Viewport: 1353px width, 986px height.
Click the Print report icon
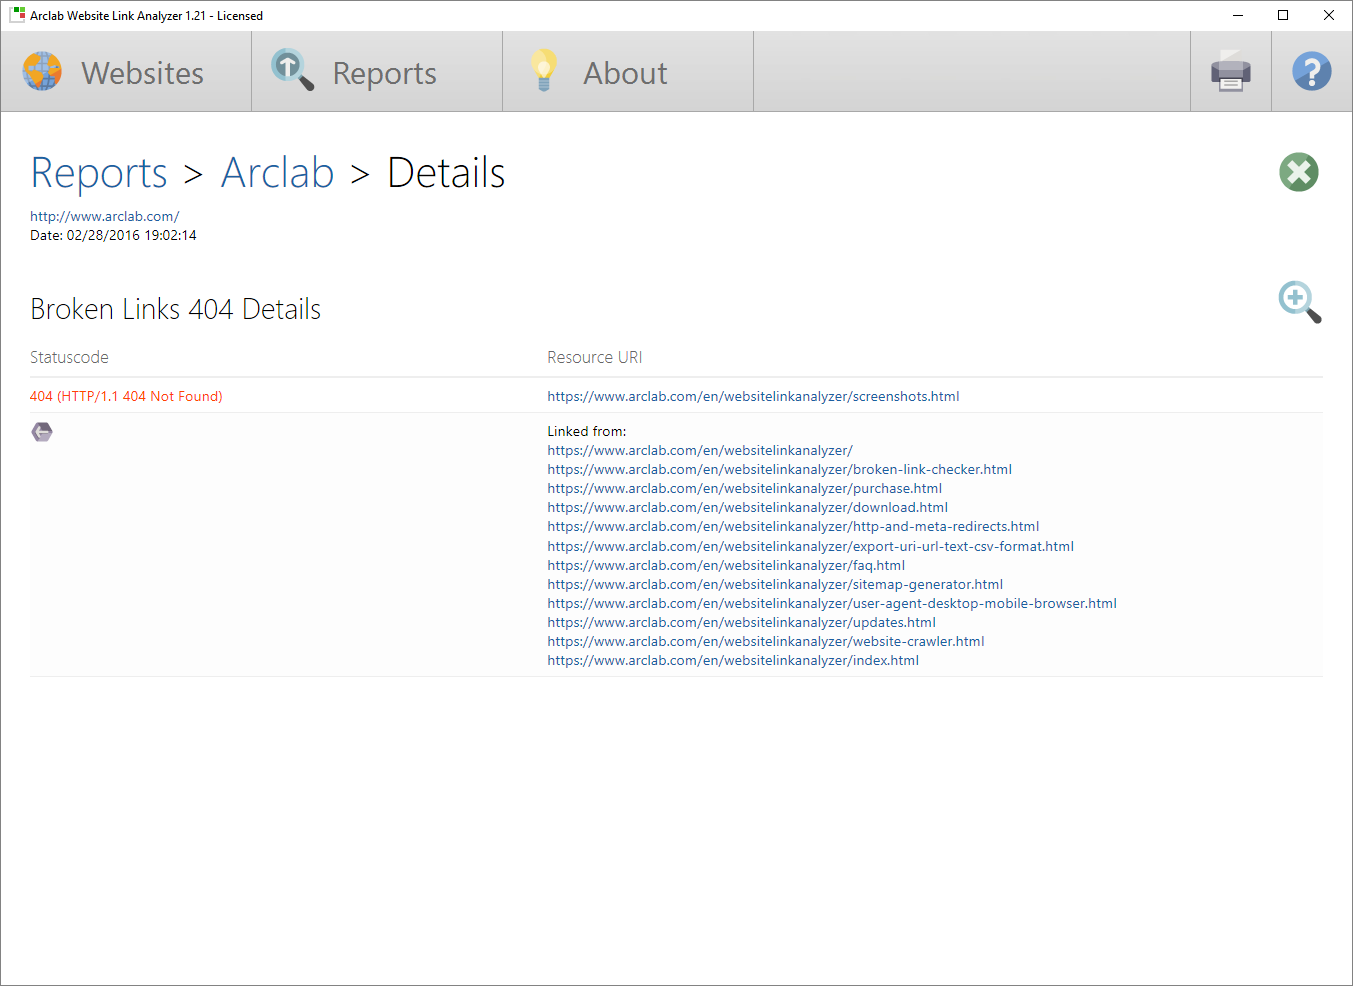pyautogui.click(x=1230, y=71)
